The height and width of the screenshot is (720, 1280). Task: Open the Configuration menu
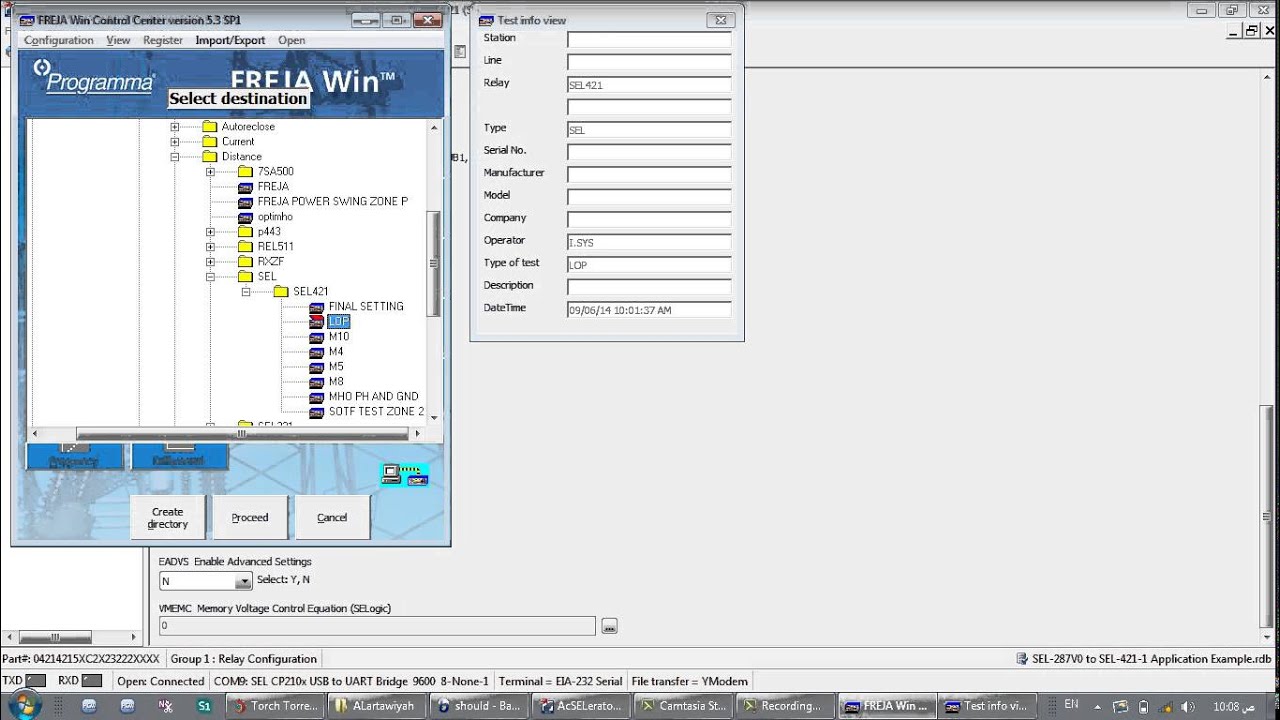point(59,40)
